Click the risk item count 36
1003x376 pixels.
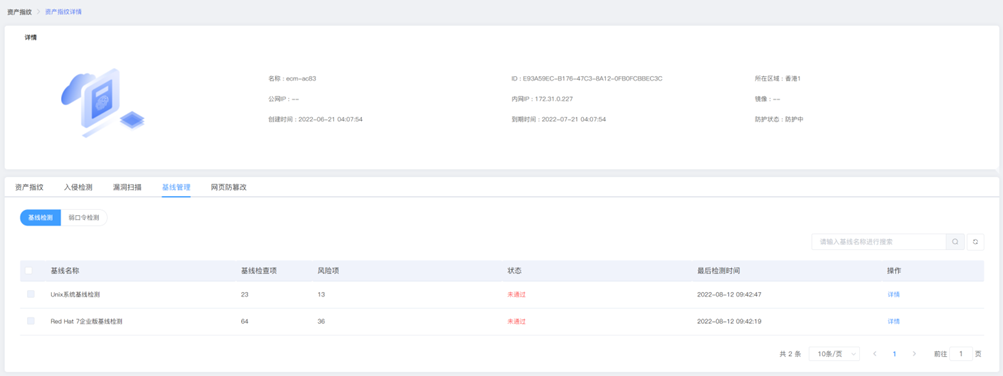pos(321,322)
